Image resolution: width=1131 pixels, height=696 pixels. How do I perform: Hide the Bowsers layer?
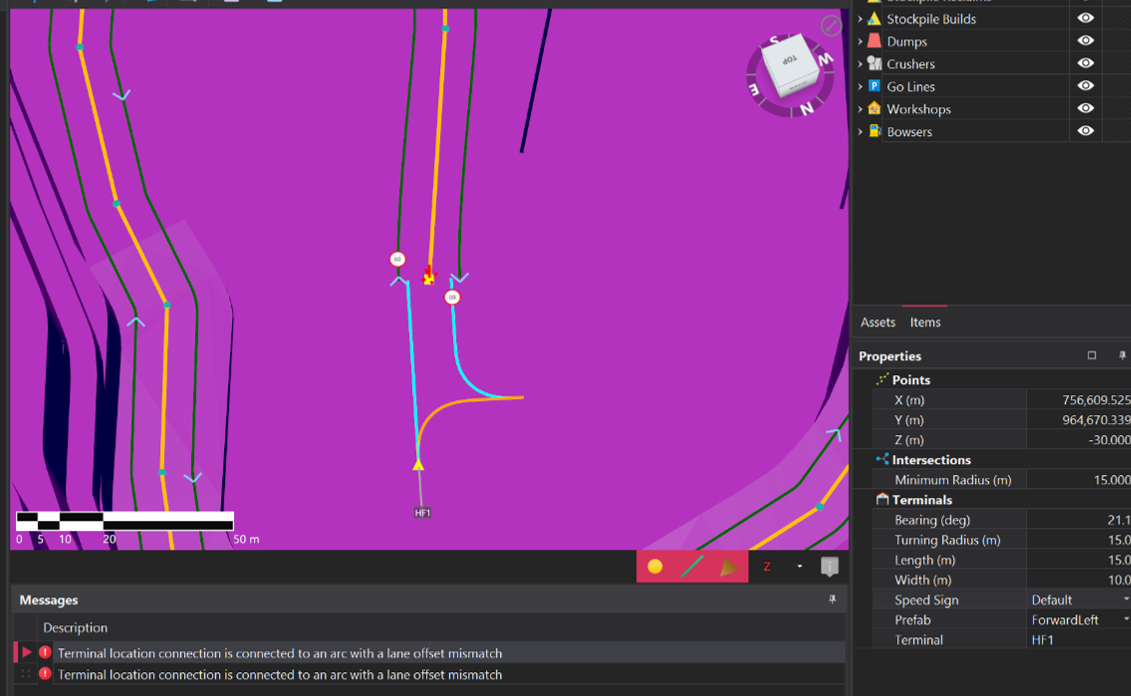coord(1086,131)
